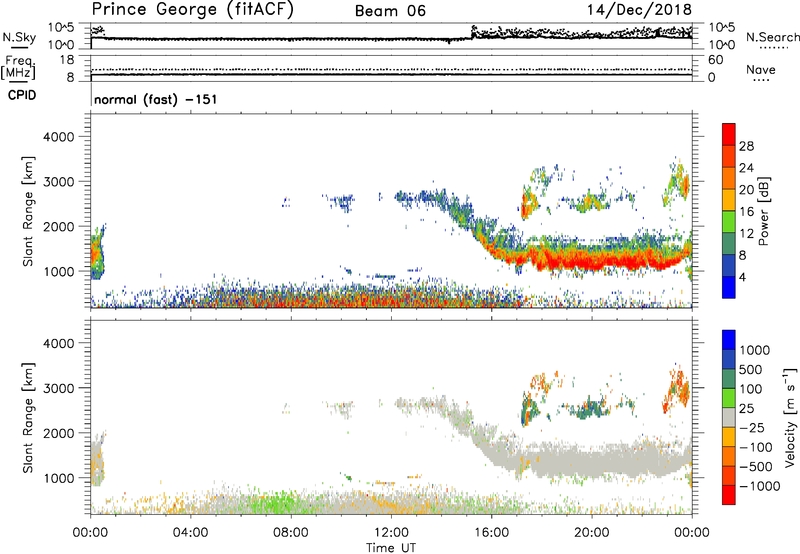Click the '4000' tick on Power panel axis
800x554 pixels.
click(x=58, y=137)
